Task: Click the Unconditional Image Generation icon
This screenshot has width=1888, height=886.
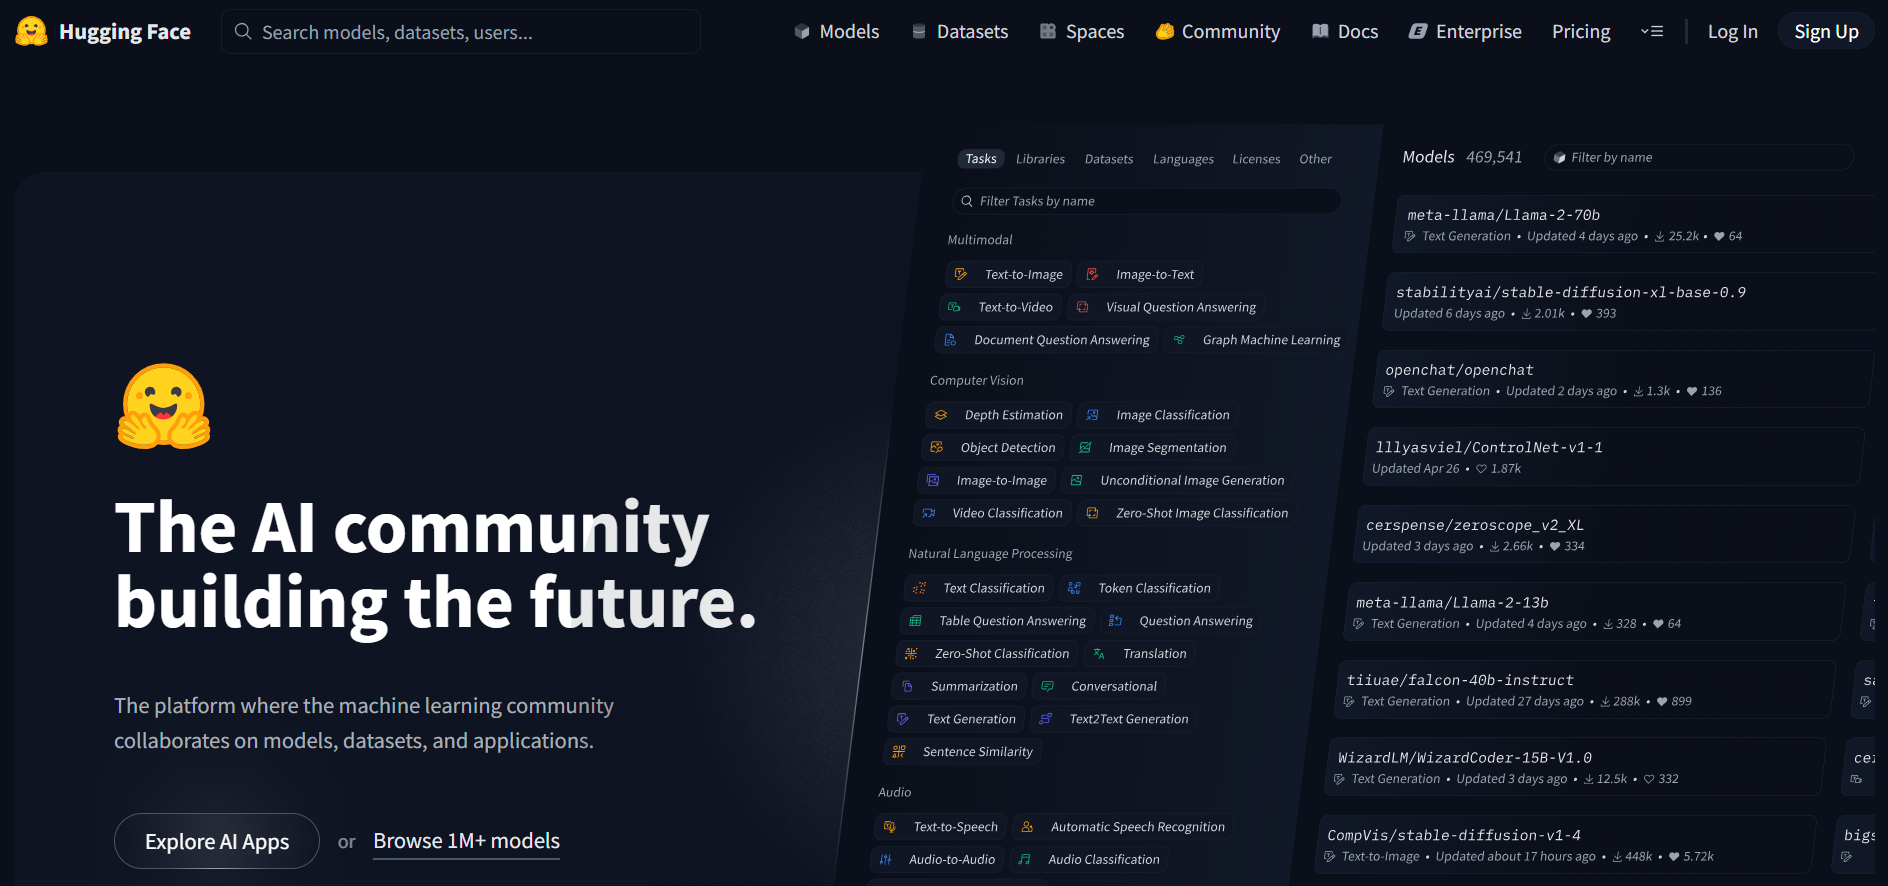Action: tap(1077, 481)
